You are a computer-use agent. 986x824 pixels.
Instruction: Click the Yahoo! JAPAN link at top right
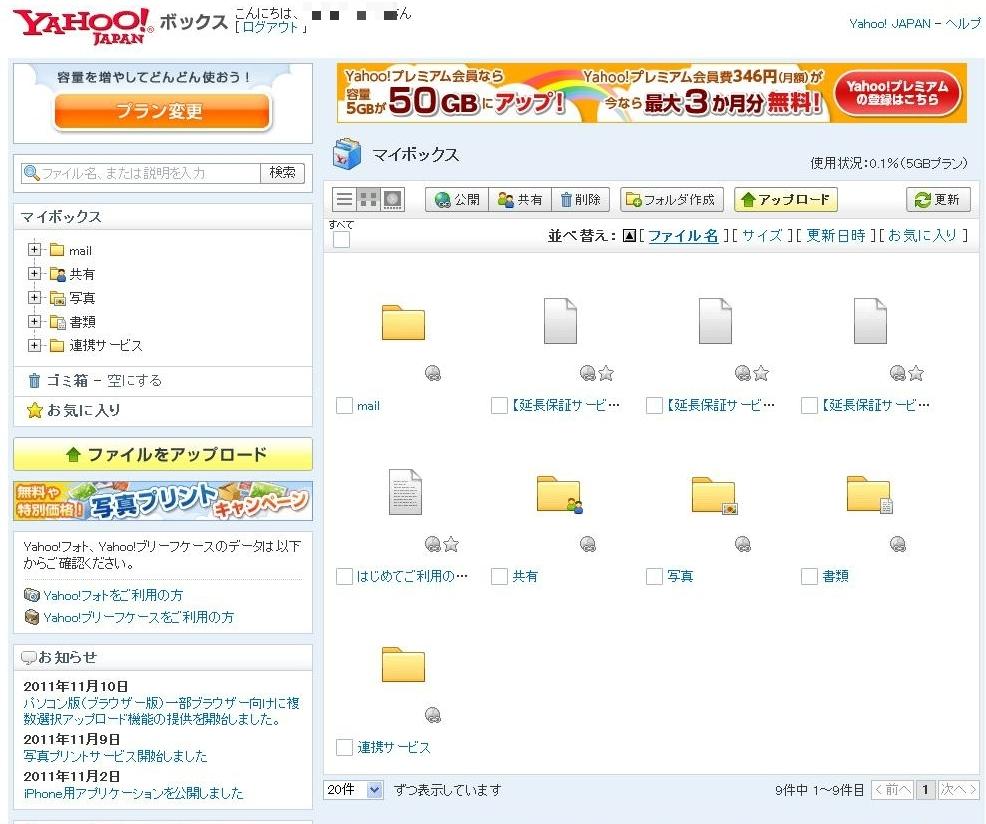(x=890, y=24)
